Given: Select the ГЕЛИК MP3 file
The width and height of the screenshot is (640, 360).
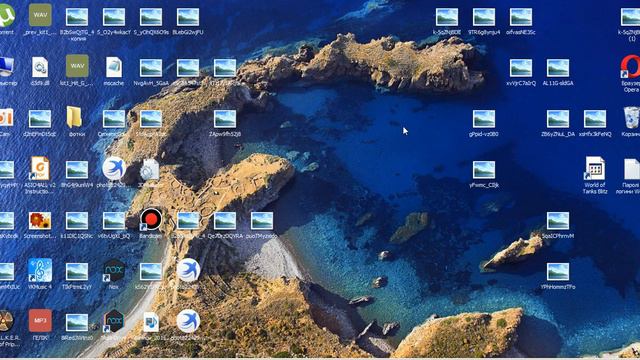Looking at the screenshot, I should pos(40,321).
